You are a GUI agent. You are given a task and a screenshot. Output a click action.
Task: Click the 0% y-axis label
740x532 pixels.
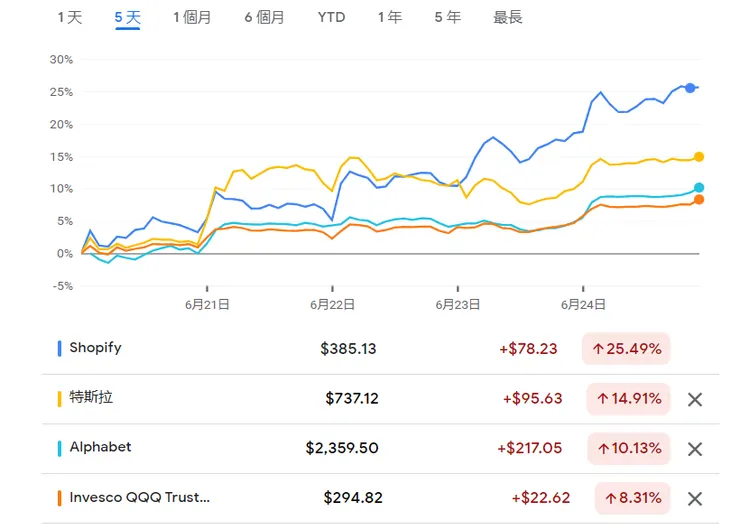click(x=65, y=253)
